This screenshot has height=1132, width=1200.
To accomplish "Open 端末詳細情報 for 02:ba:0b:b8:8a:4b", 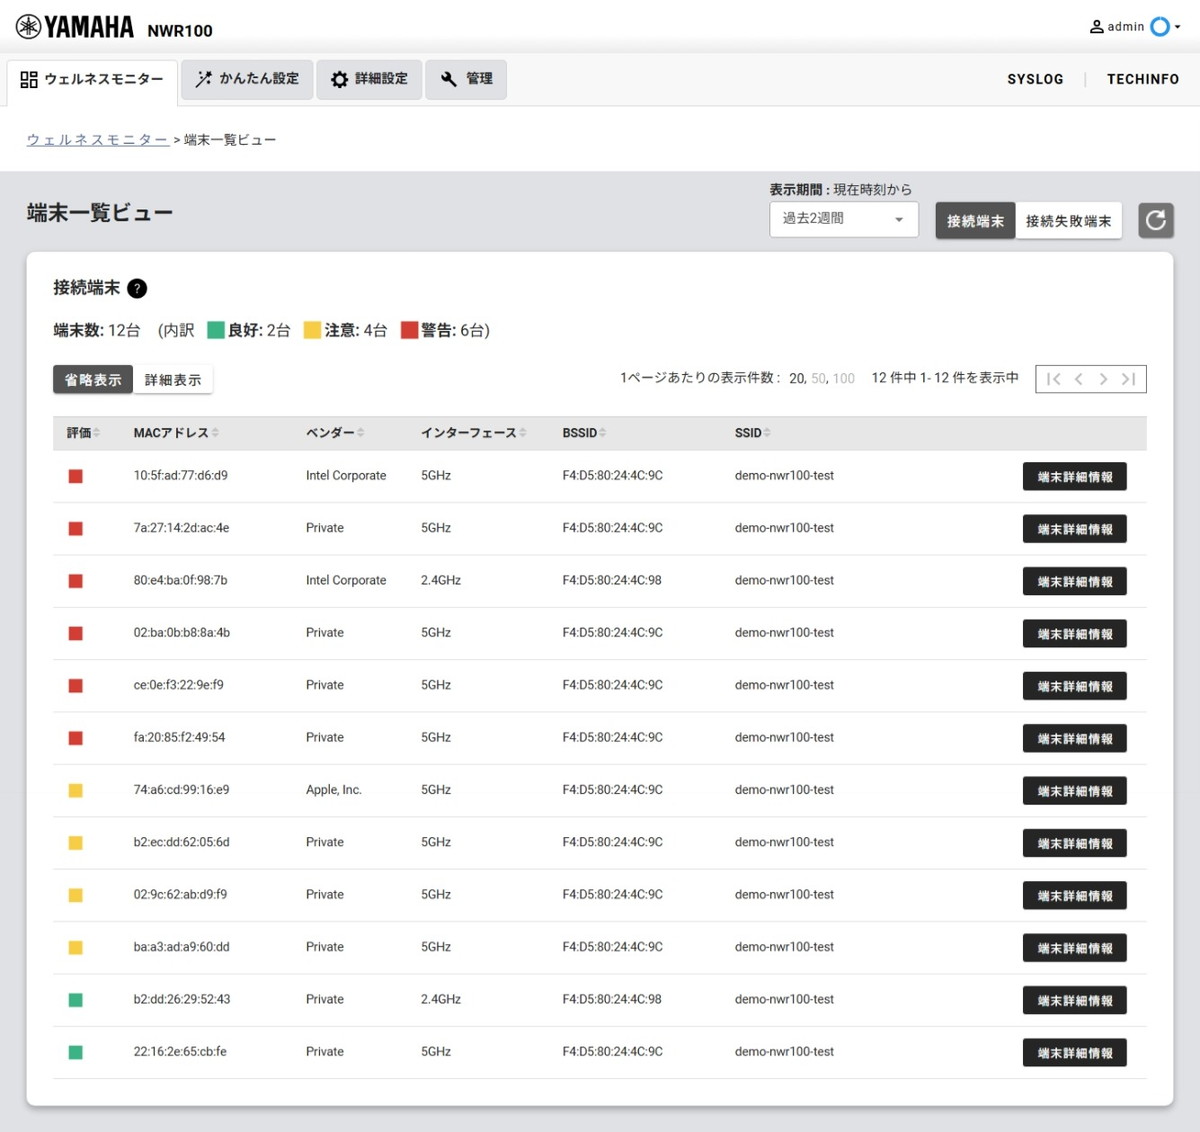I will coord(1075,634).
